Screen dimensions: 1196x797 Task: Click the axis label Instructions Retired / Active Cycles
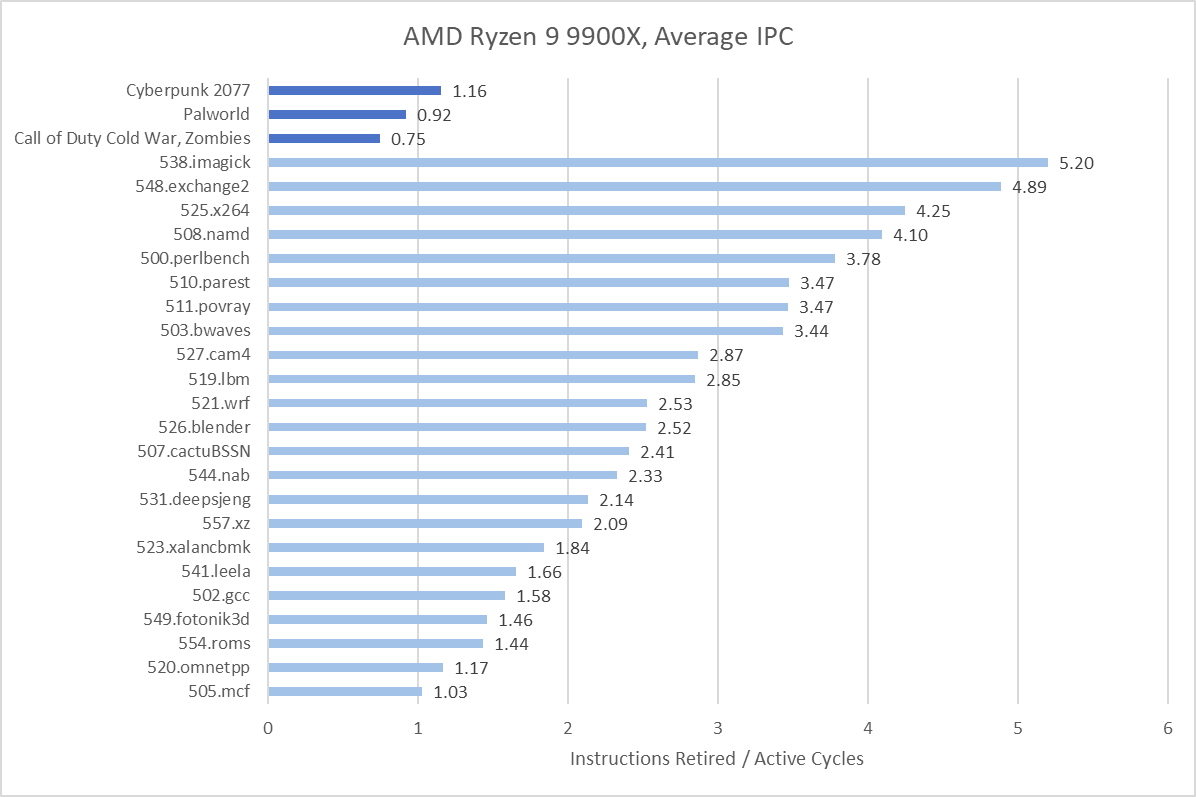[716, 759]
